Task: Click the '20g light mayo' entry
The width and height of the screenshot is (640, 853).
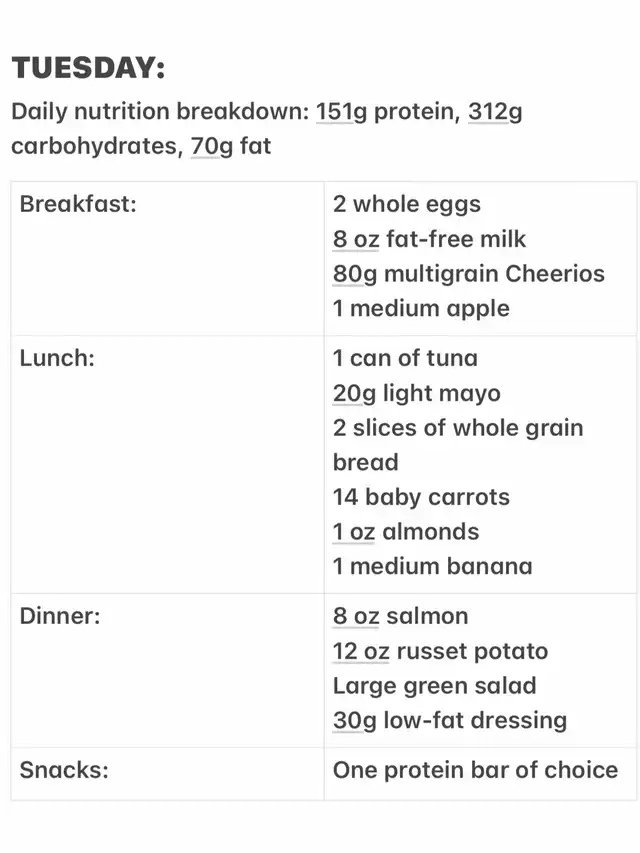Action: (416, 393)
